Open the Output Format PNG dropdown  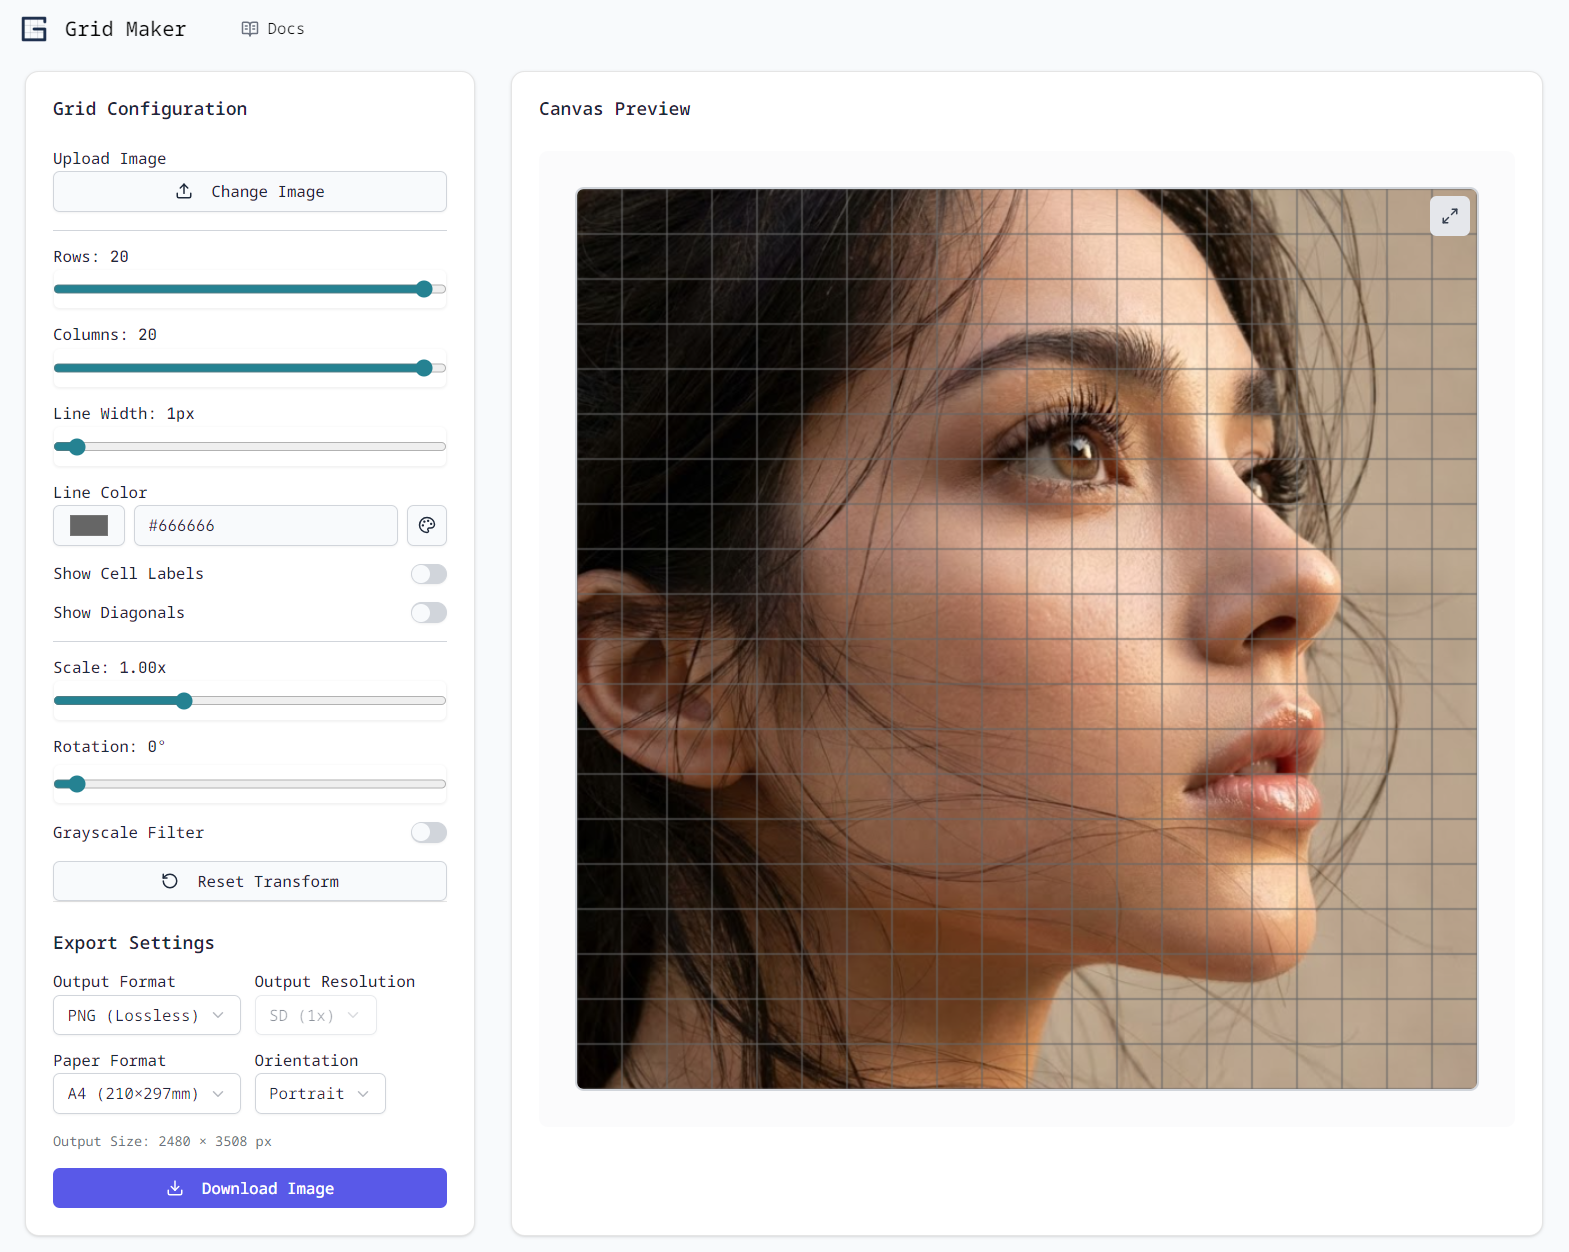click(146, 1015)
